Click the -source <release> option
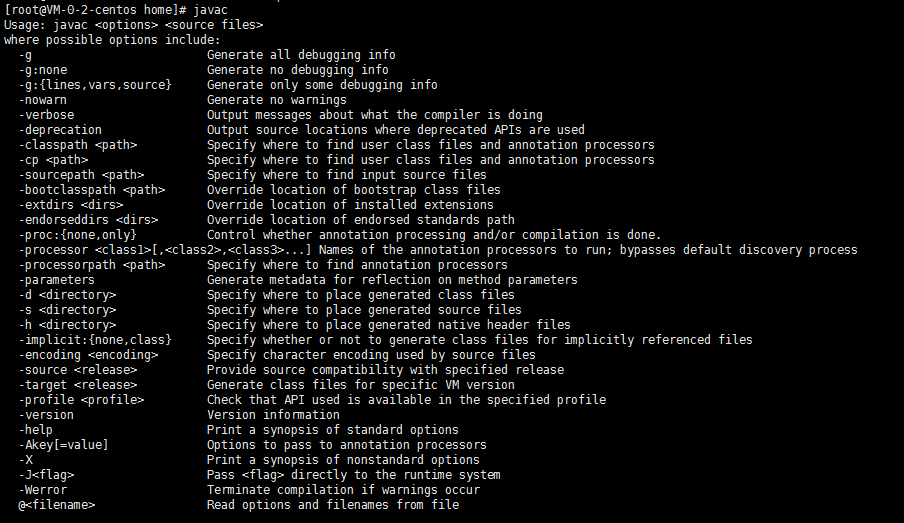Image resolution: width=904 pixels, height=523 pixels. coord(78,370)
